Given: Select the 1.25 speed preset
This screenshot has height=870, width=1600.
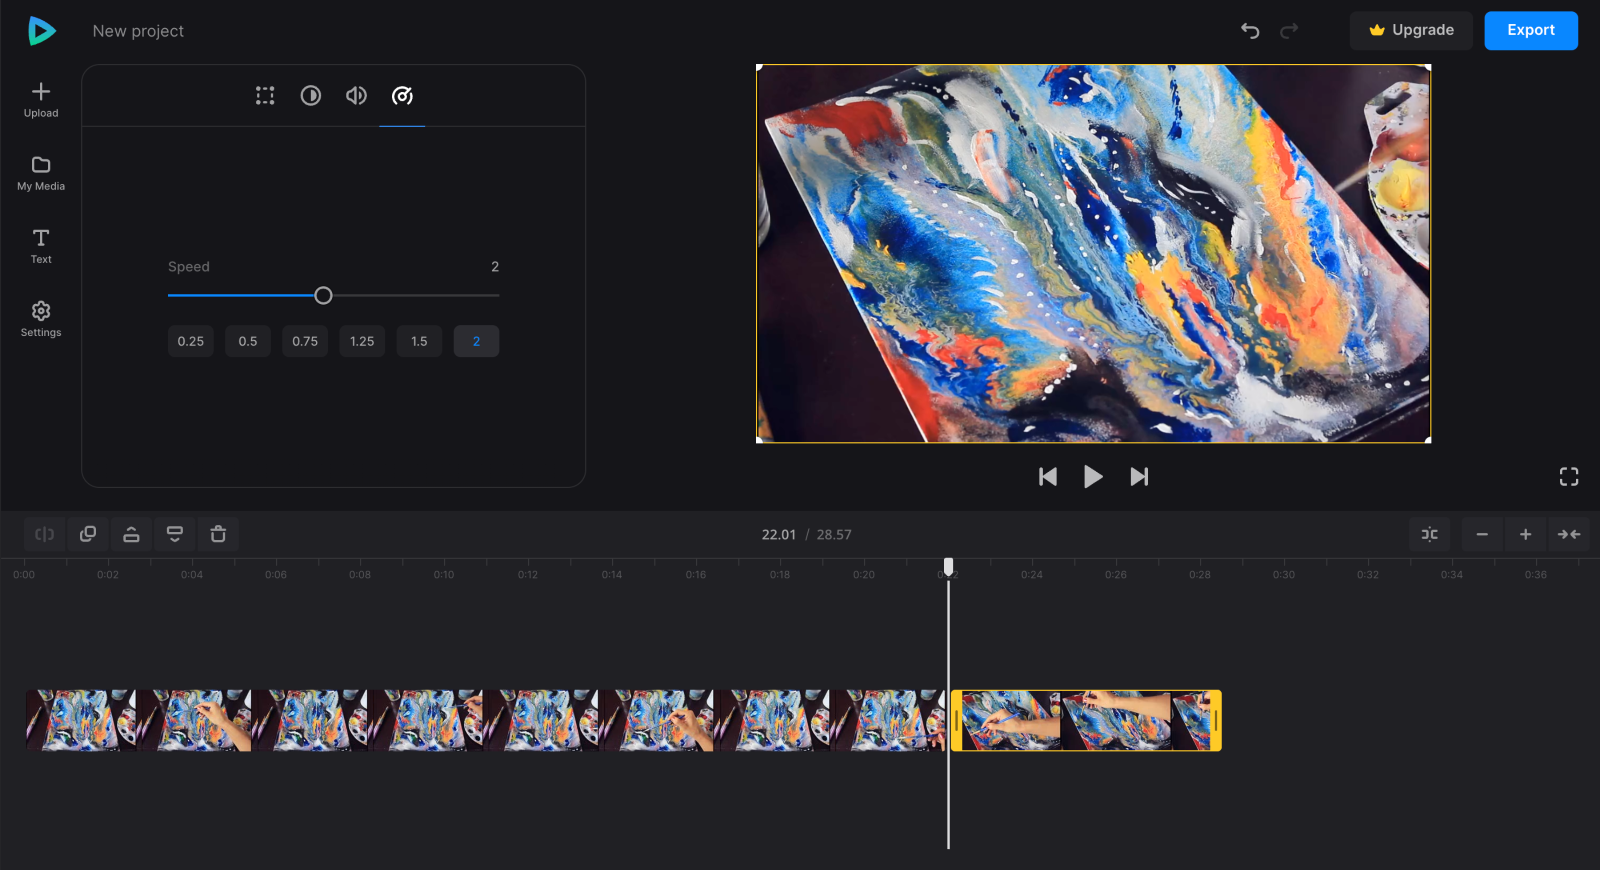Looking at the screenshot, I should pyautogui.click(x=362, y=341).
